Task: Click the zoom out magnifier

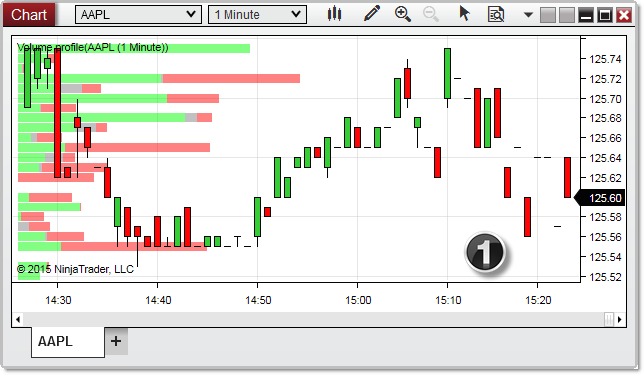Action: (x=431, y=14)
